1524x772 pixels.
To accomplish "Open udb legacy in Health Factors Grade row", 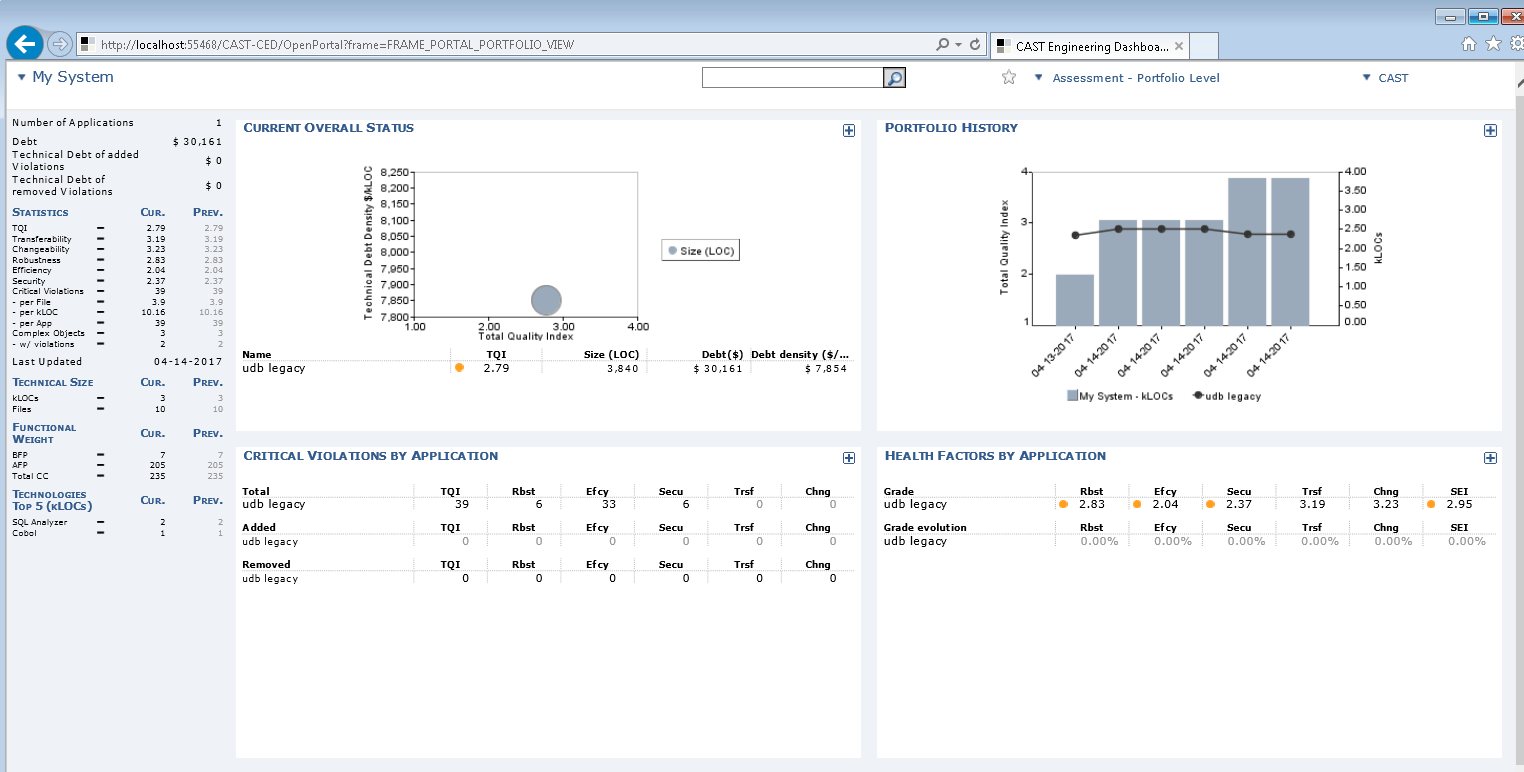I will [915, 504].
